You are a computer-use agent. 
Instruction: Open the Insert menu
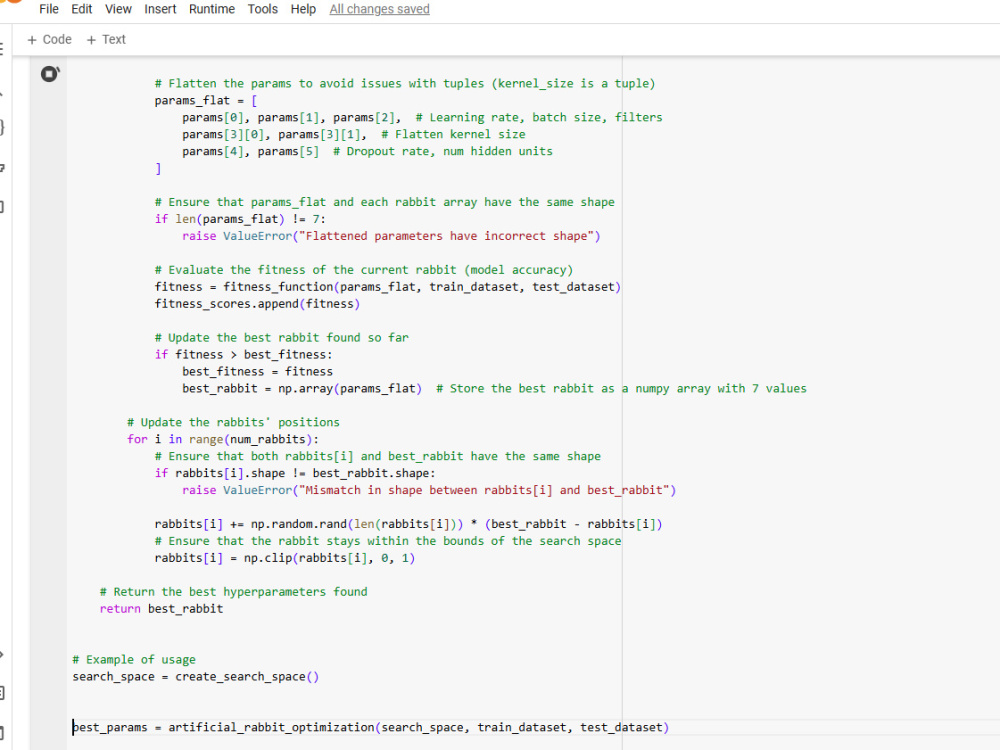pyautogui.click(x=160, y=9)
